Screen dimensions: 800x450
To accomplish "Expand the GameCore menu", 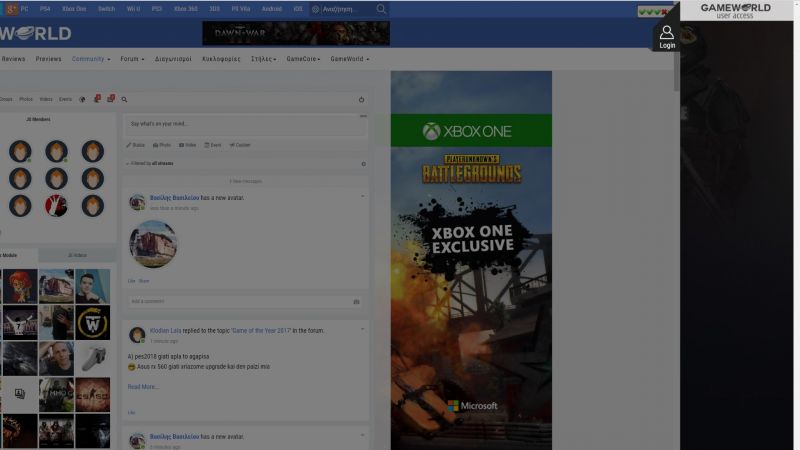I will (303, 59).
